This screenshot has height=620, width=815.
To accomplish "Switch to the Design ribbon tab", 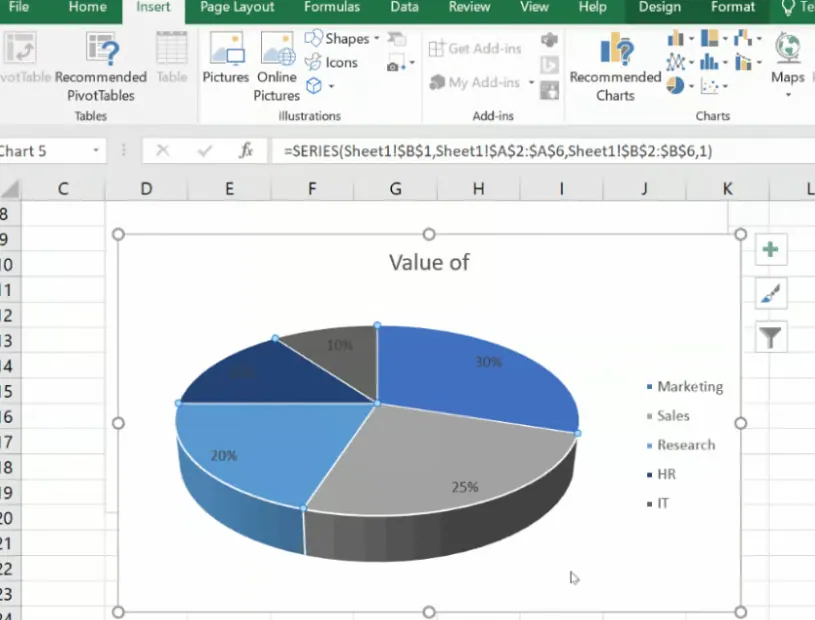I will click(x=661, y=8).
